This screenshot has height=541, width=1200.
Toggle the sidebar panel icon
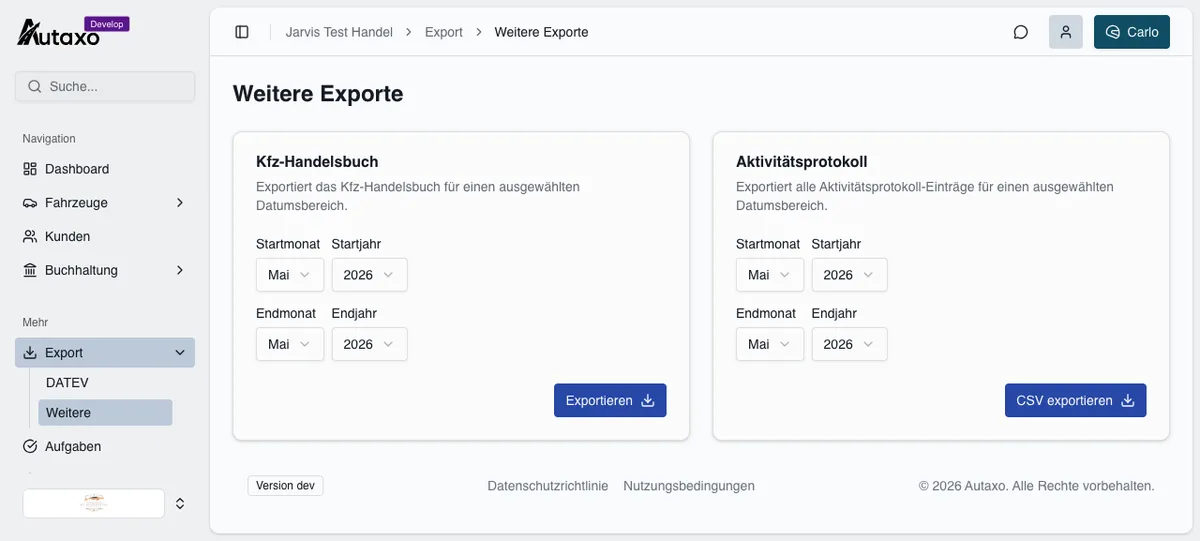coord(242,32)
